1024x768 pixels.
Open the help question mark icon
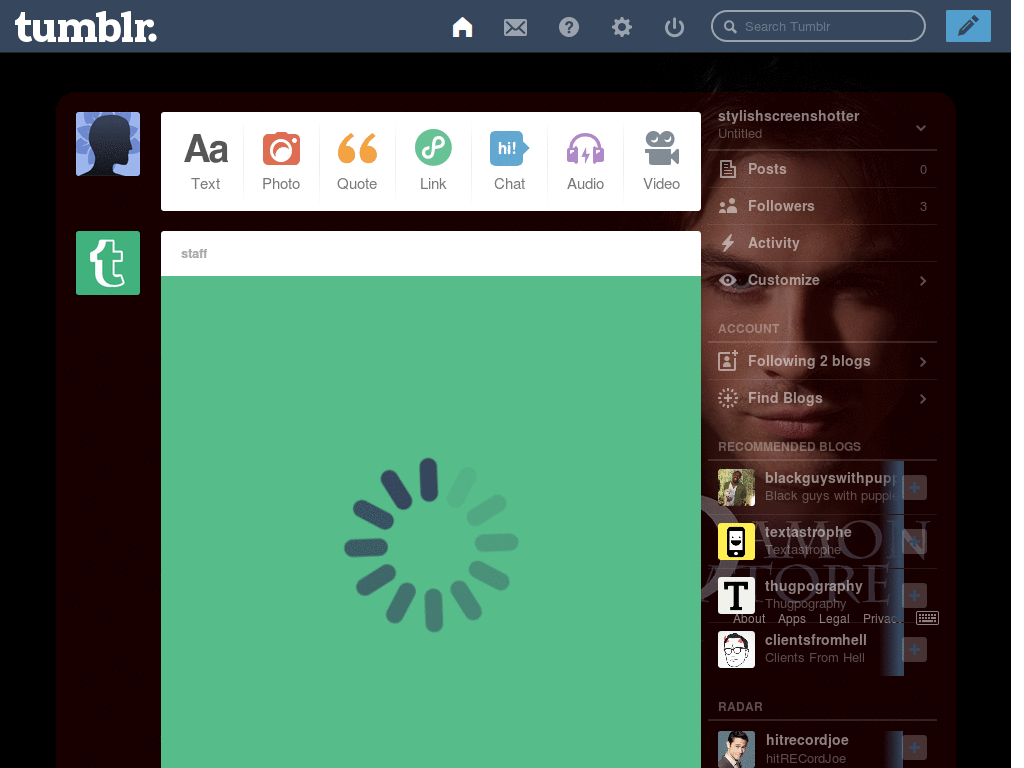point(569,27)
